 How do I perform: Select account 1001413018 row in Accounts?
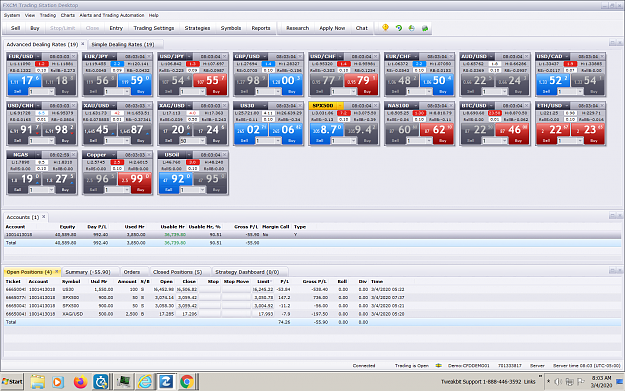[x=313, y=234]
